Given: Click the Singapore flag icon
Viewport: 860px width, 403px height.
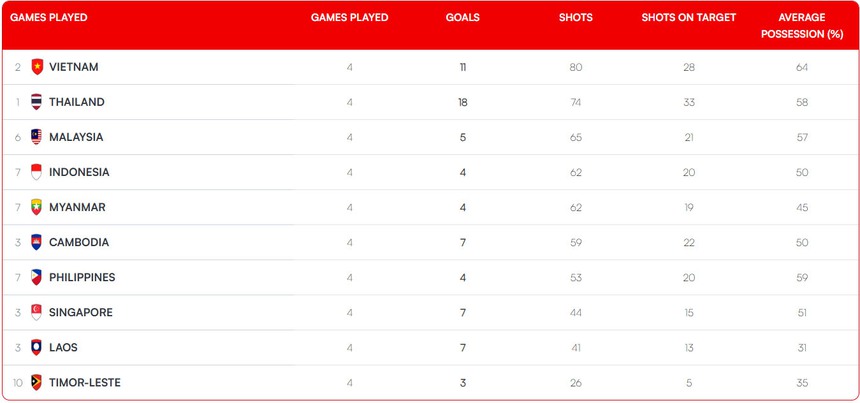Looking at the screenshot, I should coord(37,312).
